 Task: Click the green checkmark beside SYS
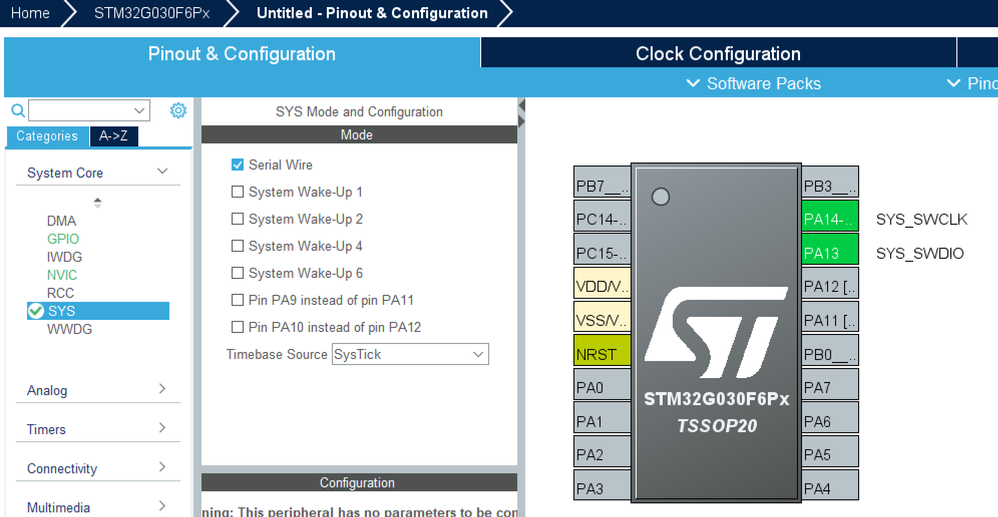(36, 311)
